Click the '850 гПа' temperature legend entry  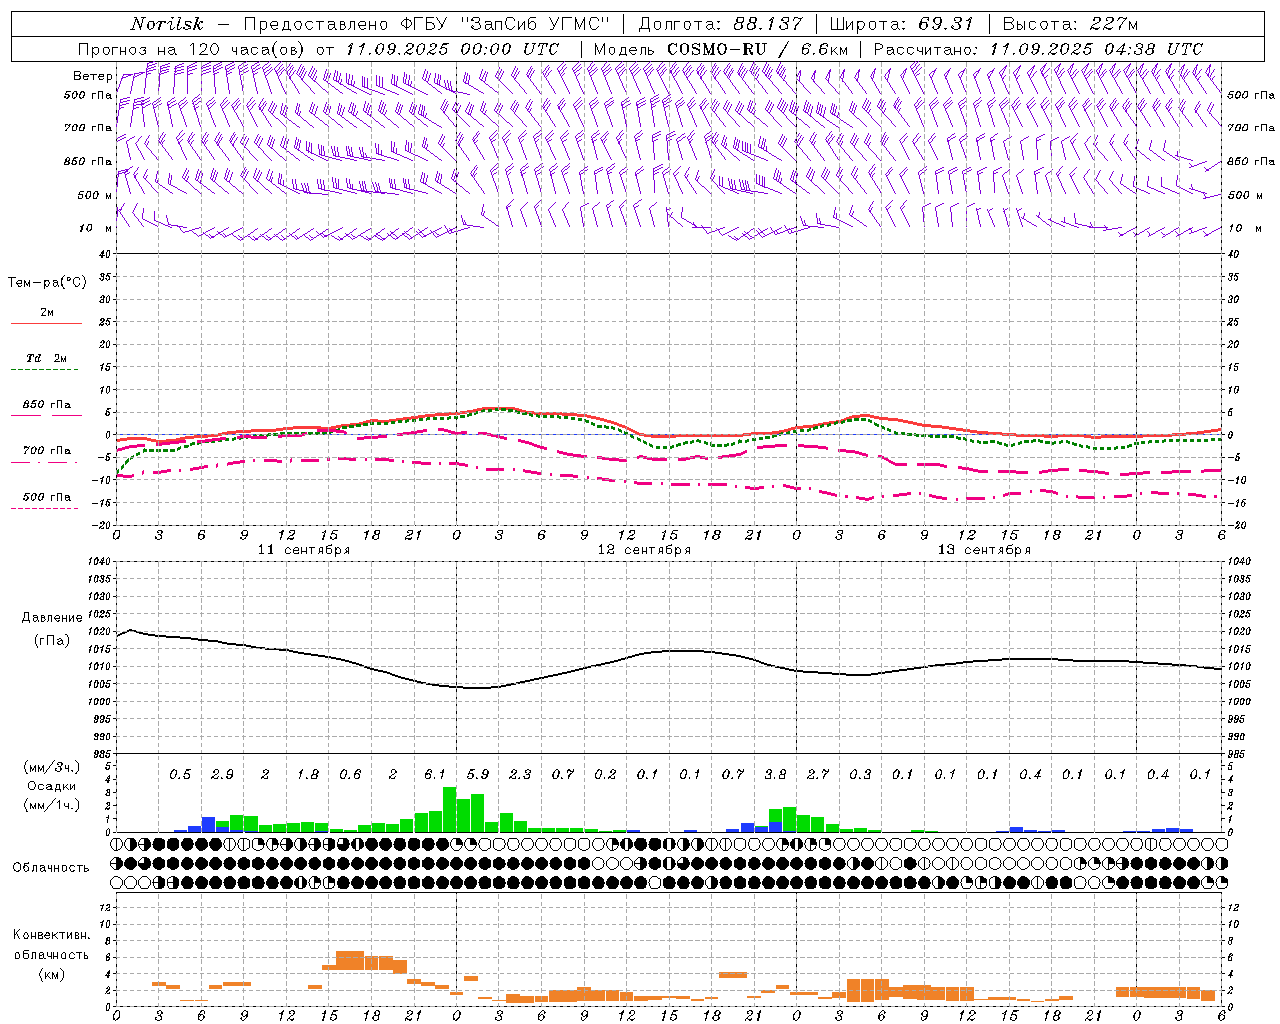tap(47, 405)
